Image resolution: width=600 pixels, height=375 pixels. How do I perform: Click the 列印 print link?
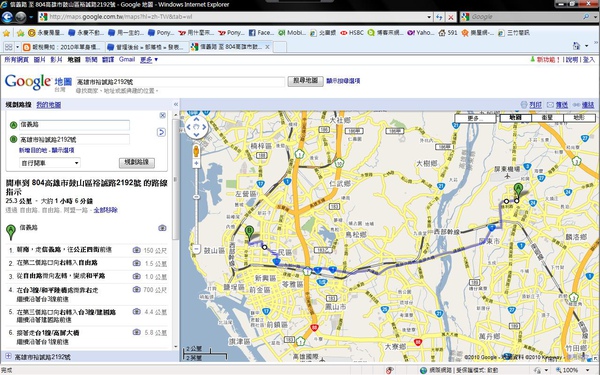[532, 105]
